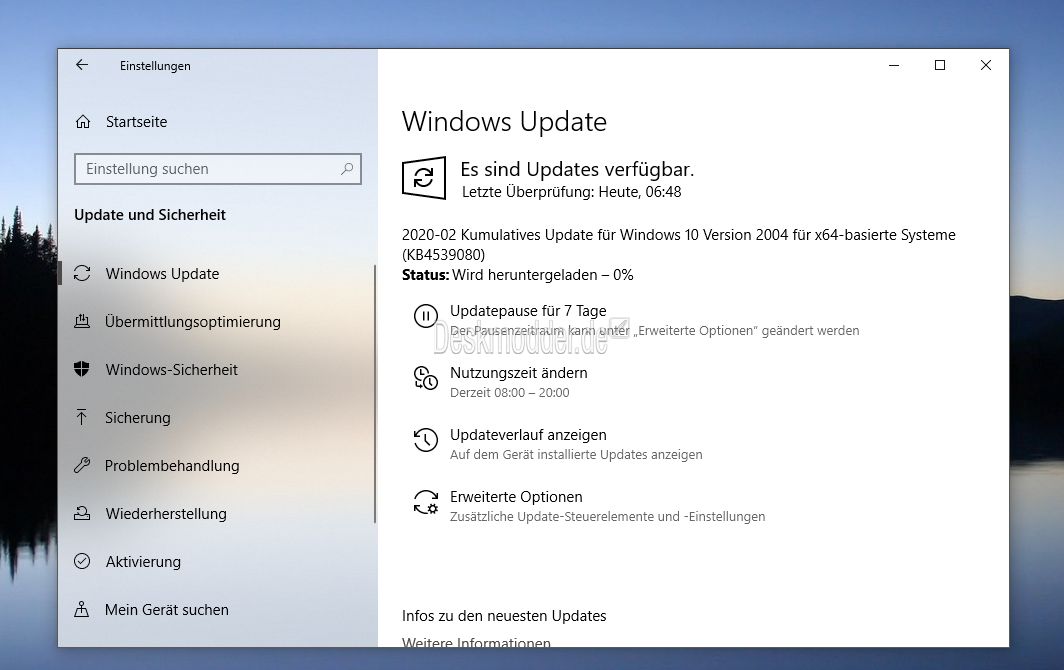Click the Problembehandlung wrench icon

point(82,466)
